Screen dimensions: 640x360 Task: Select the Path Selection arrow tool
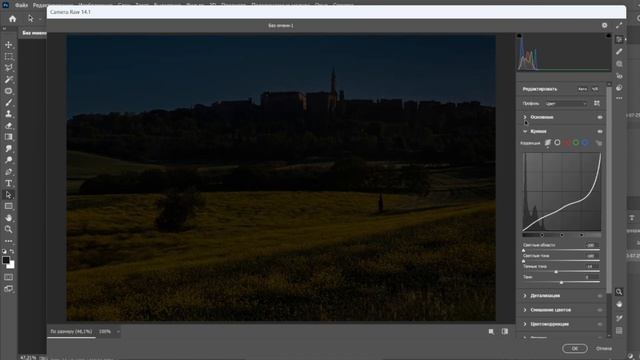[x=9, y=195]
